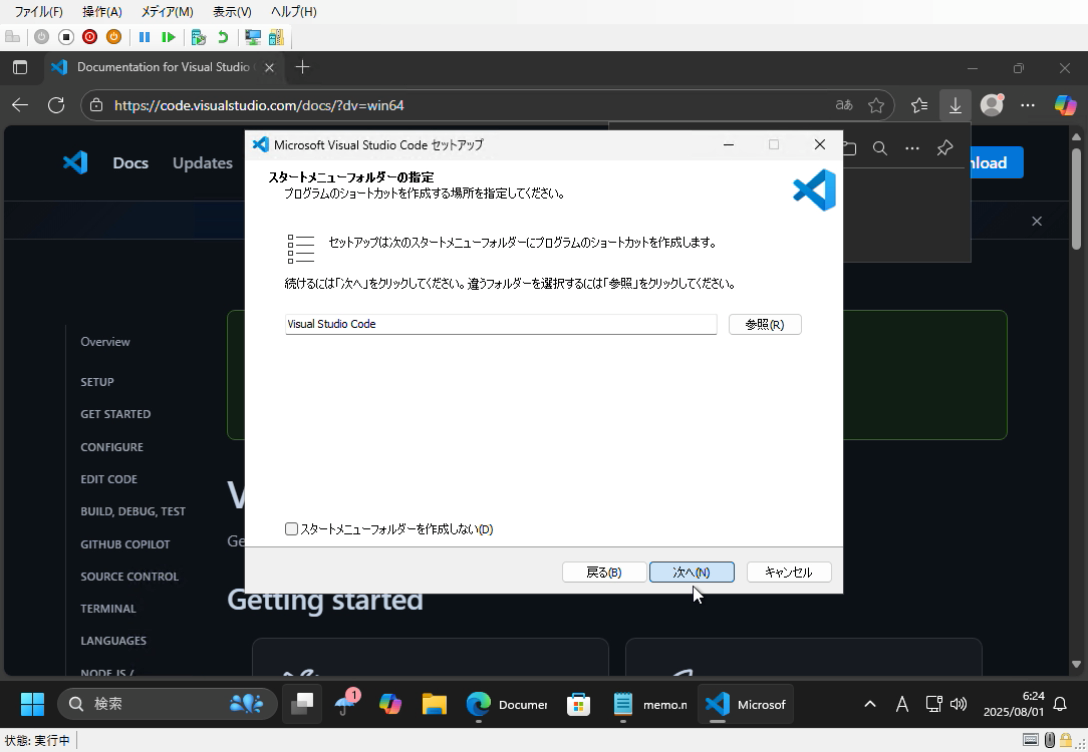Cancel setup with the キャンセル button
Viewport: 1088px width, 752px height.
789,572
